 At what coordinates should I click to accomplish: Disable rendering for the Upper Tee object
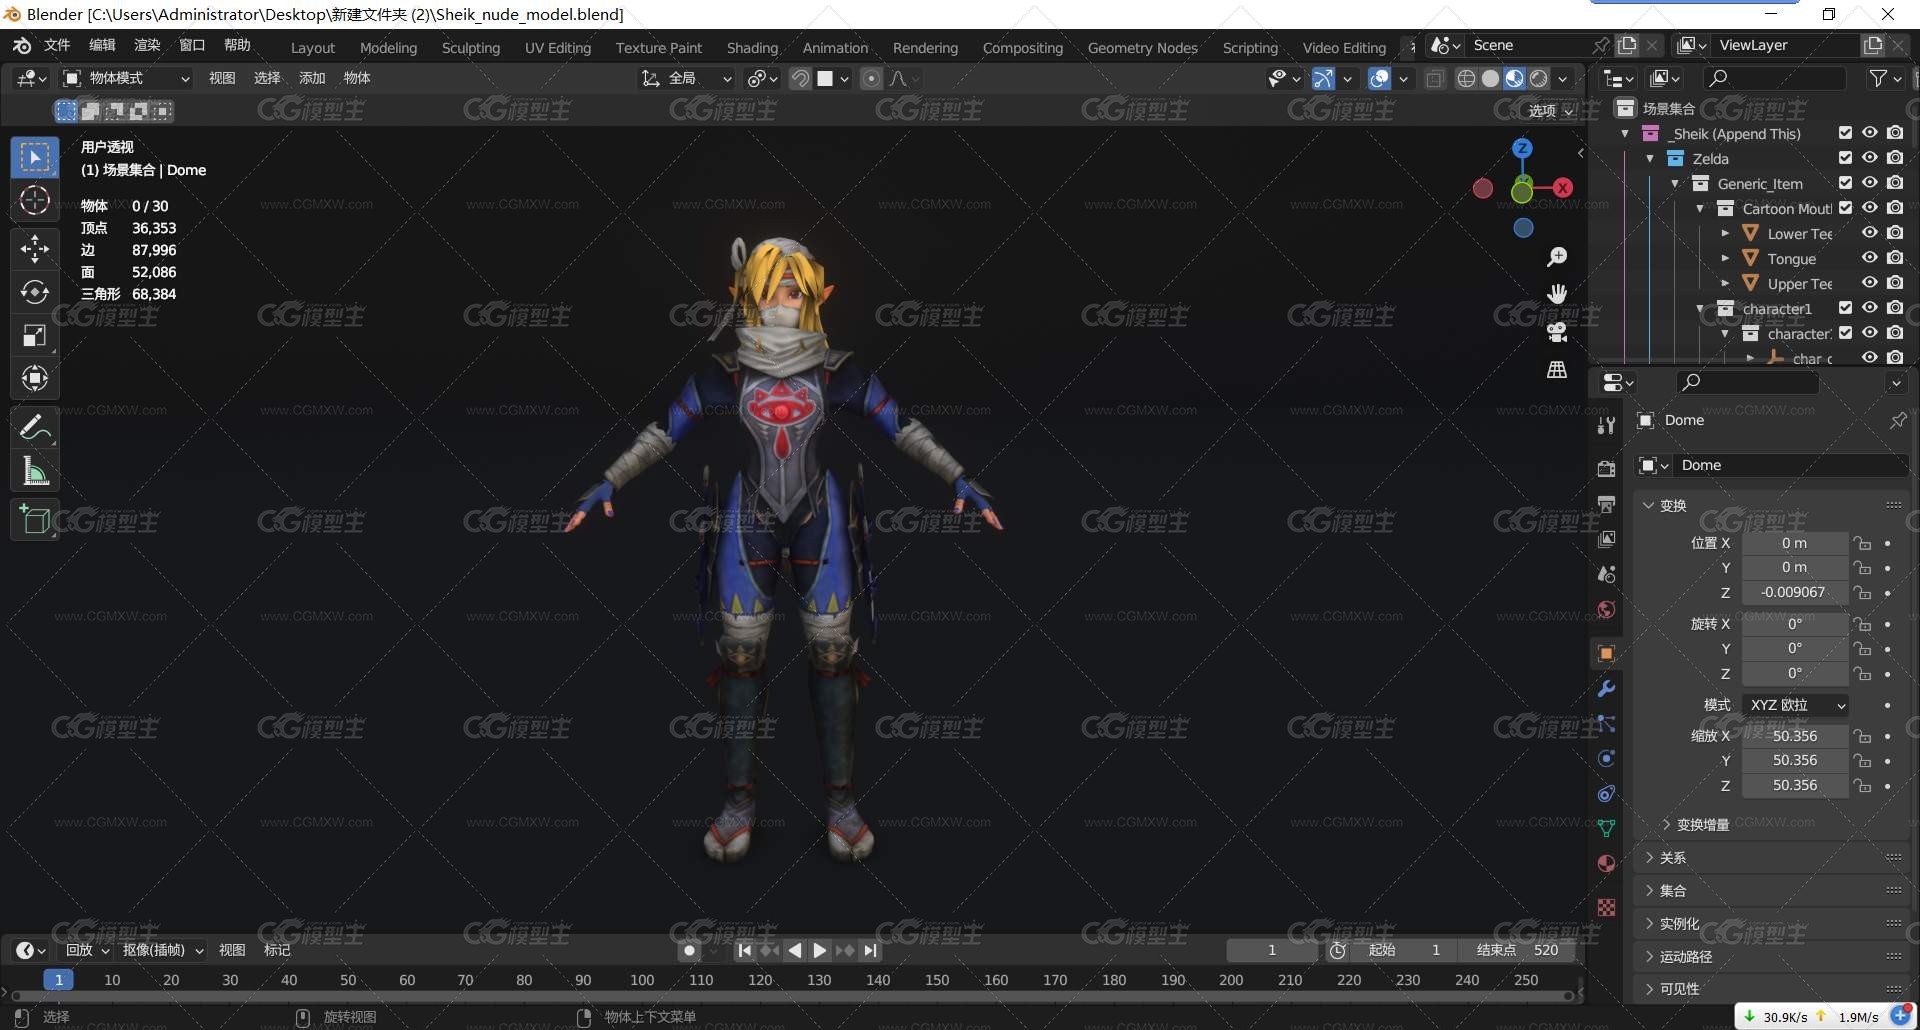[1895, 283]
